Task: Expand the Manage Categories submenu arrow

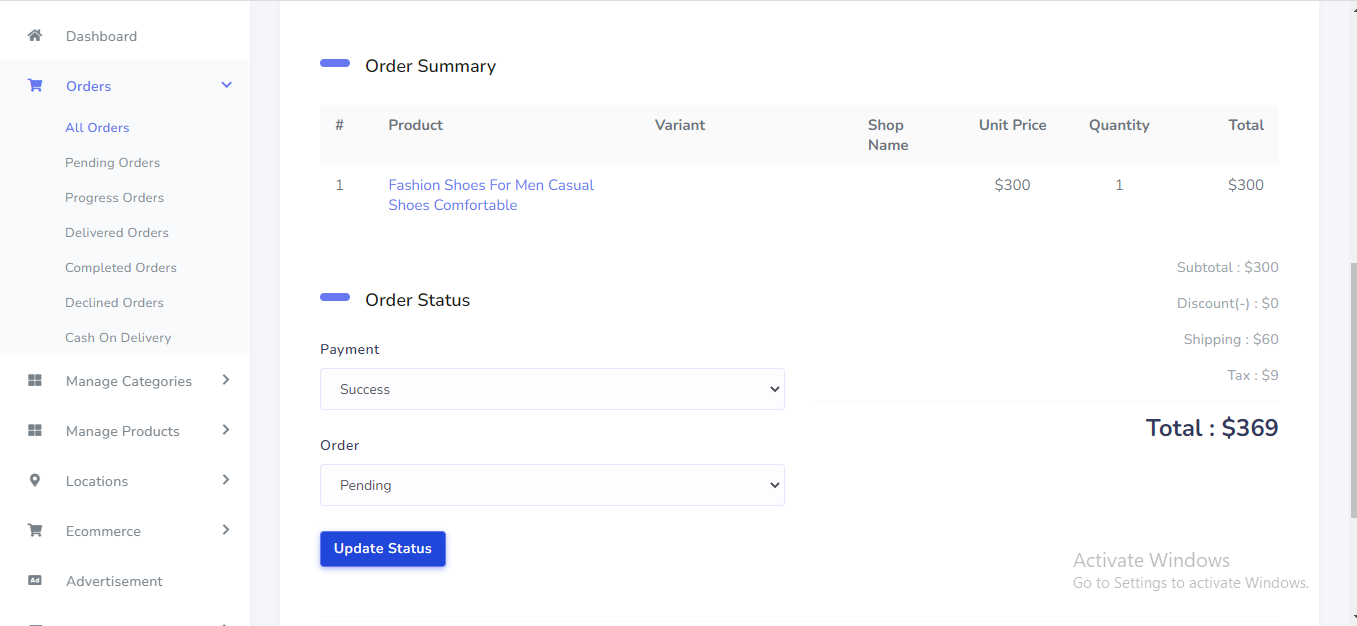Action: (x=226, y=380)
